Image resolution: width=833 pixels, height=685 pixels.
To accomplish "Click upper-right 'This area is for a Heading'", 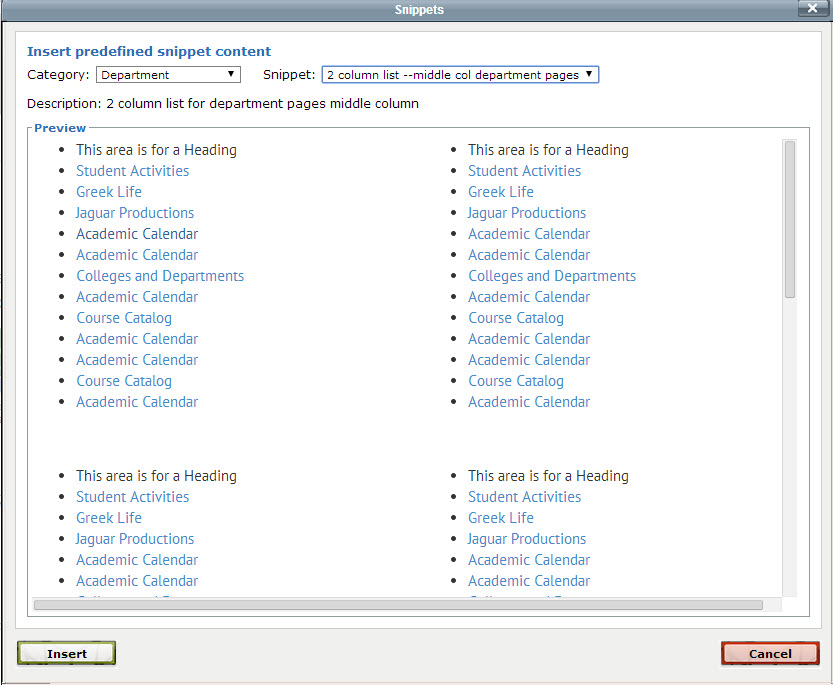I will pos(548,150).
